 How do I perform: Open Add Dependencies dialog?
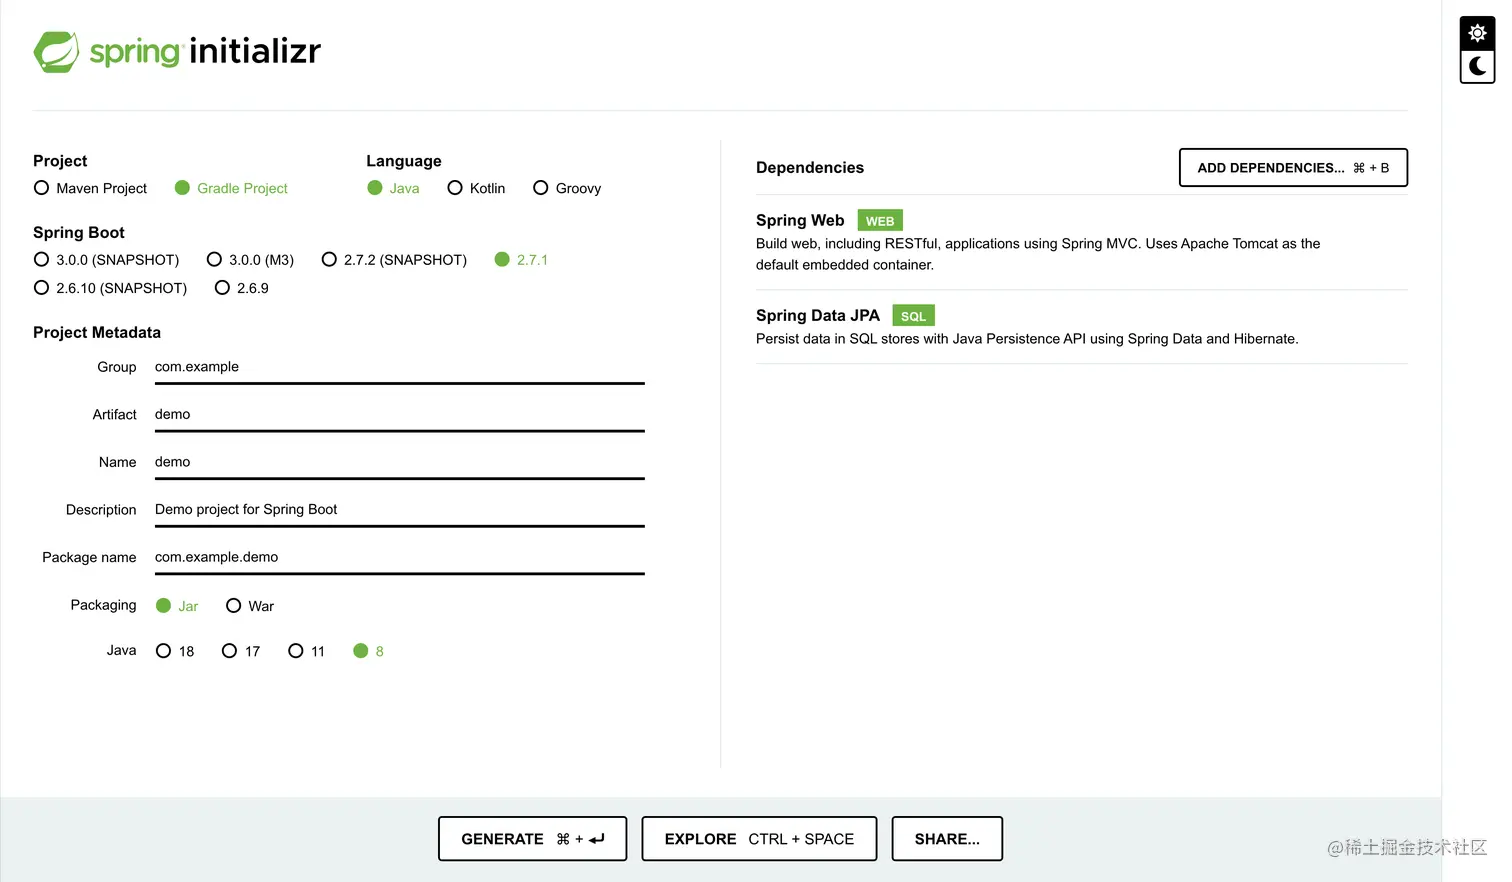1293,168
